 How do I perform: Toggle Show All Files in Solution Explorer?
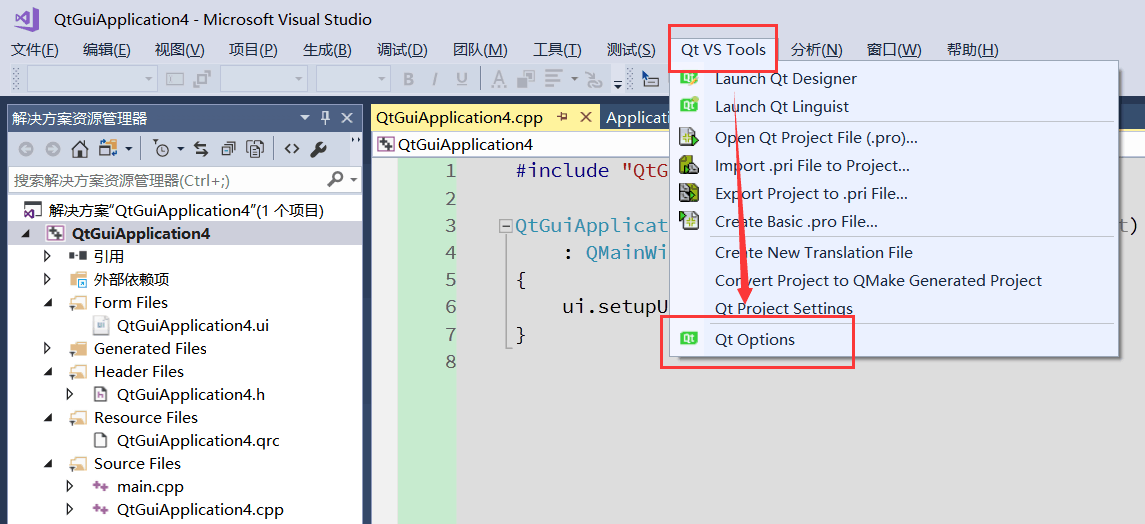click(256, 149)
